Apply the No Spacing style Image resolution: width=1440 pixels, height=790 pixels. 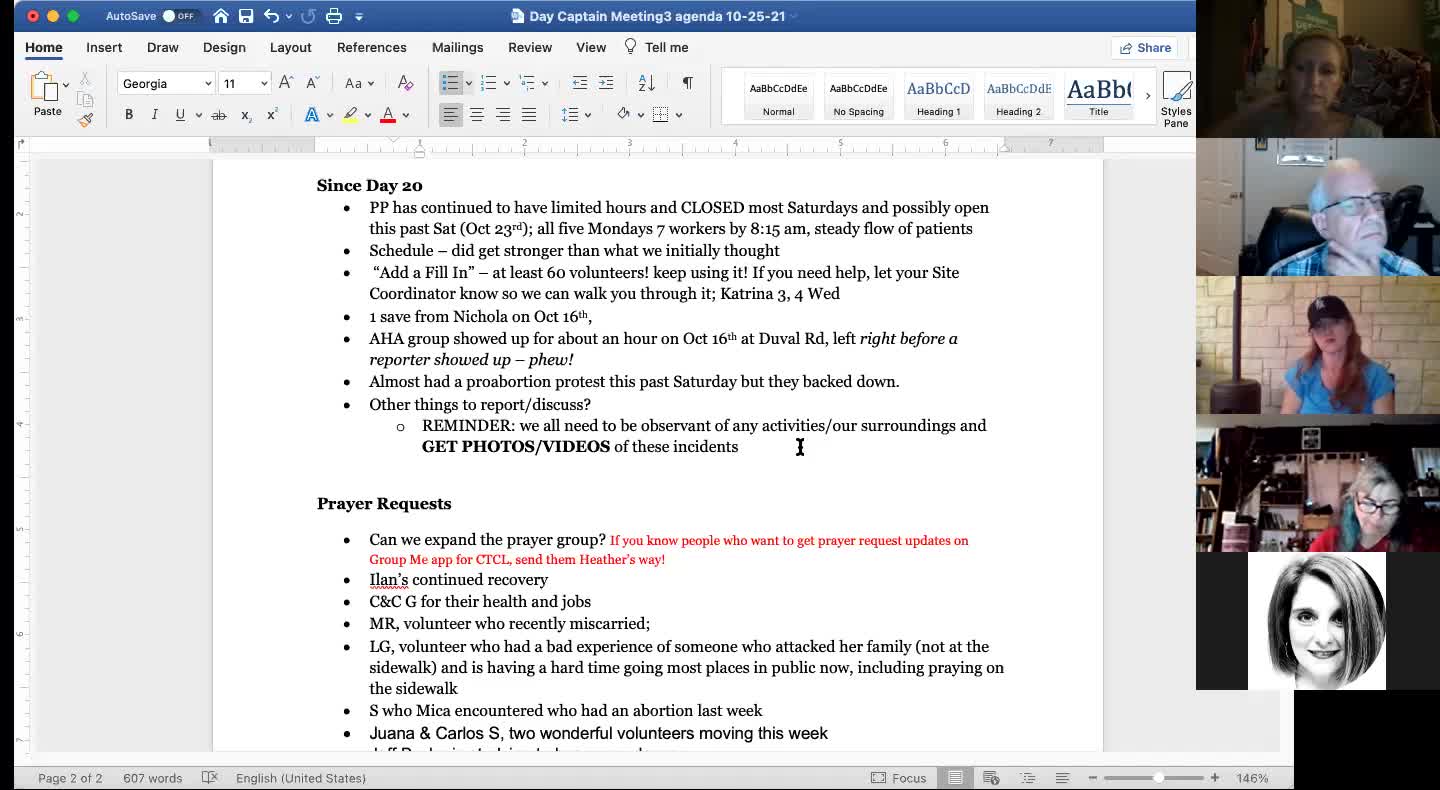point(858,97)
